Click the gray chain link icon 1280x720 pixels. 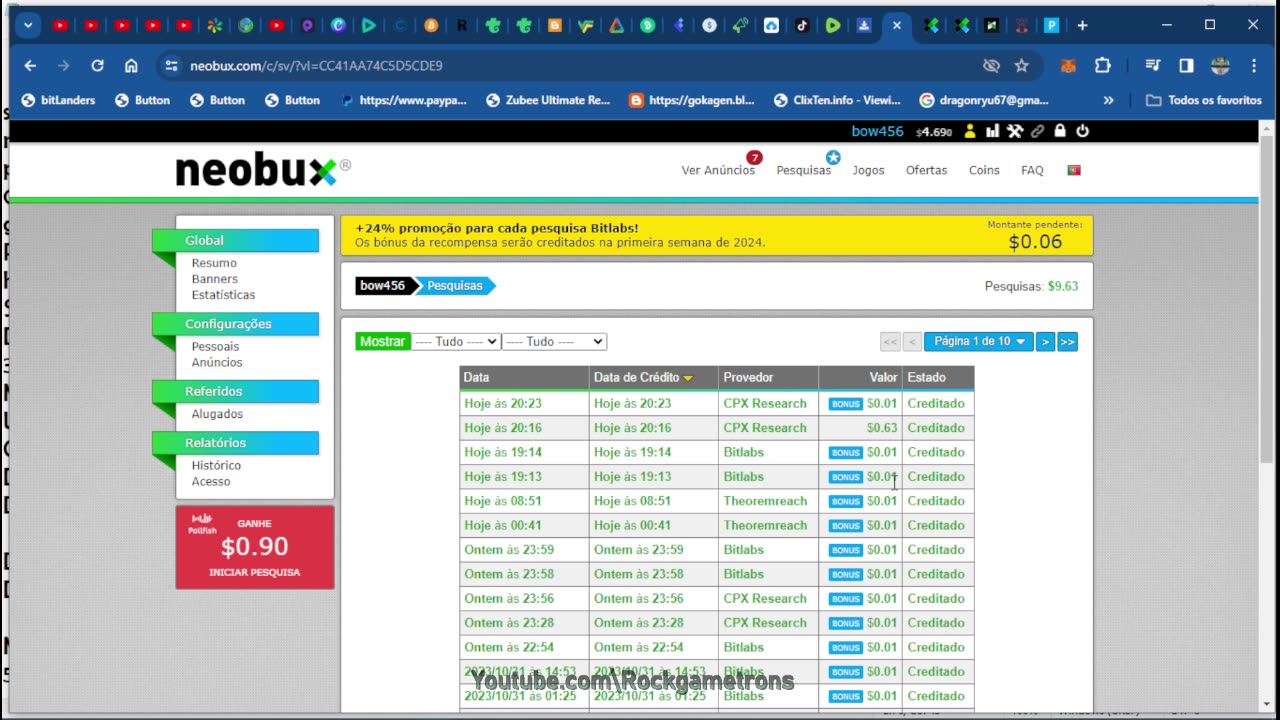coord(1038,131)
